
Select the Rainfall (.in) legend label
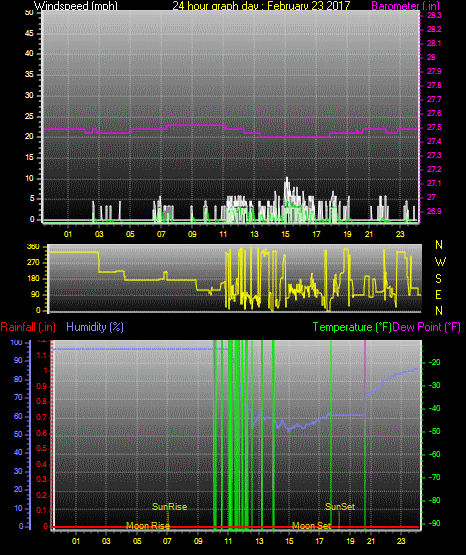tap(28, 327)
